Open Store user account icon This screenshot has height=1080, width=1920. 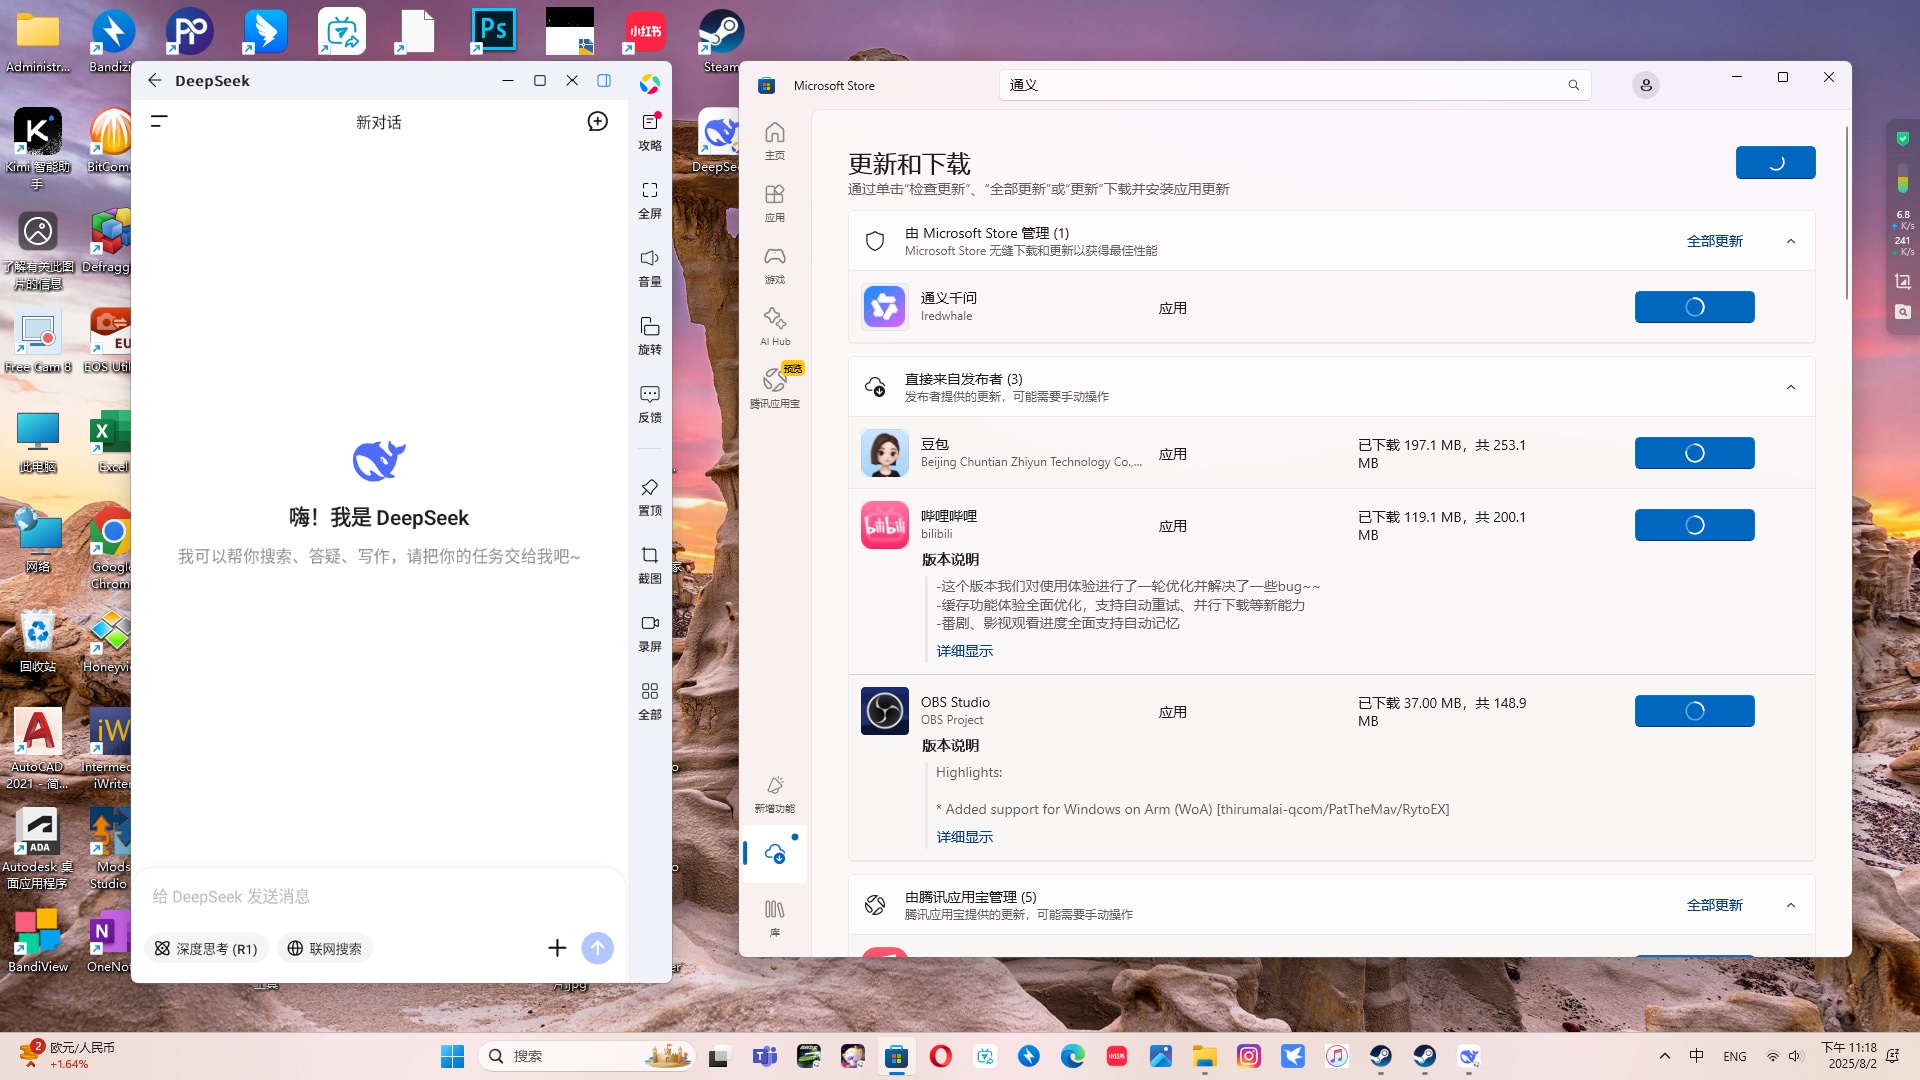click(x=1645, y=85)
